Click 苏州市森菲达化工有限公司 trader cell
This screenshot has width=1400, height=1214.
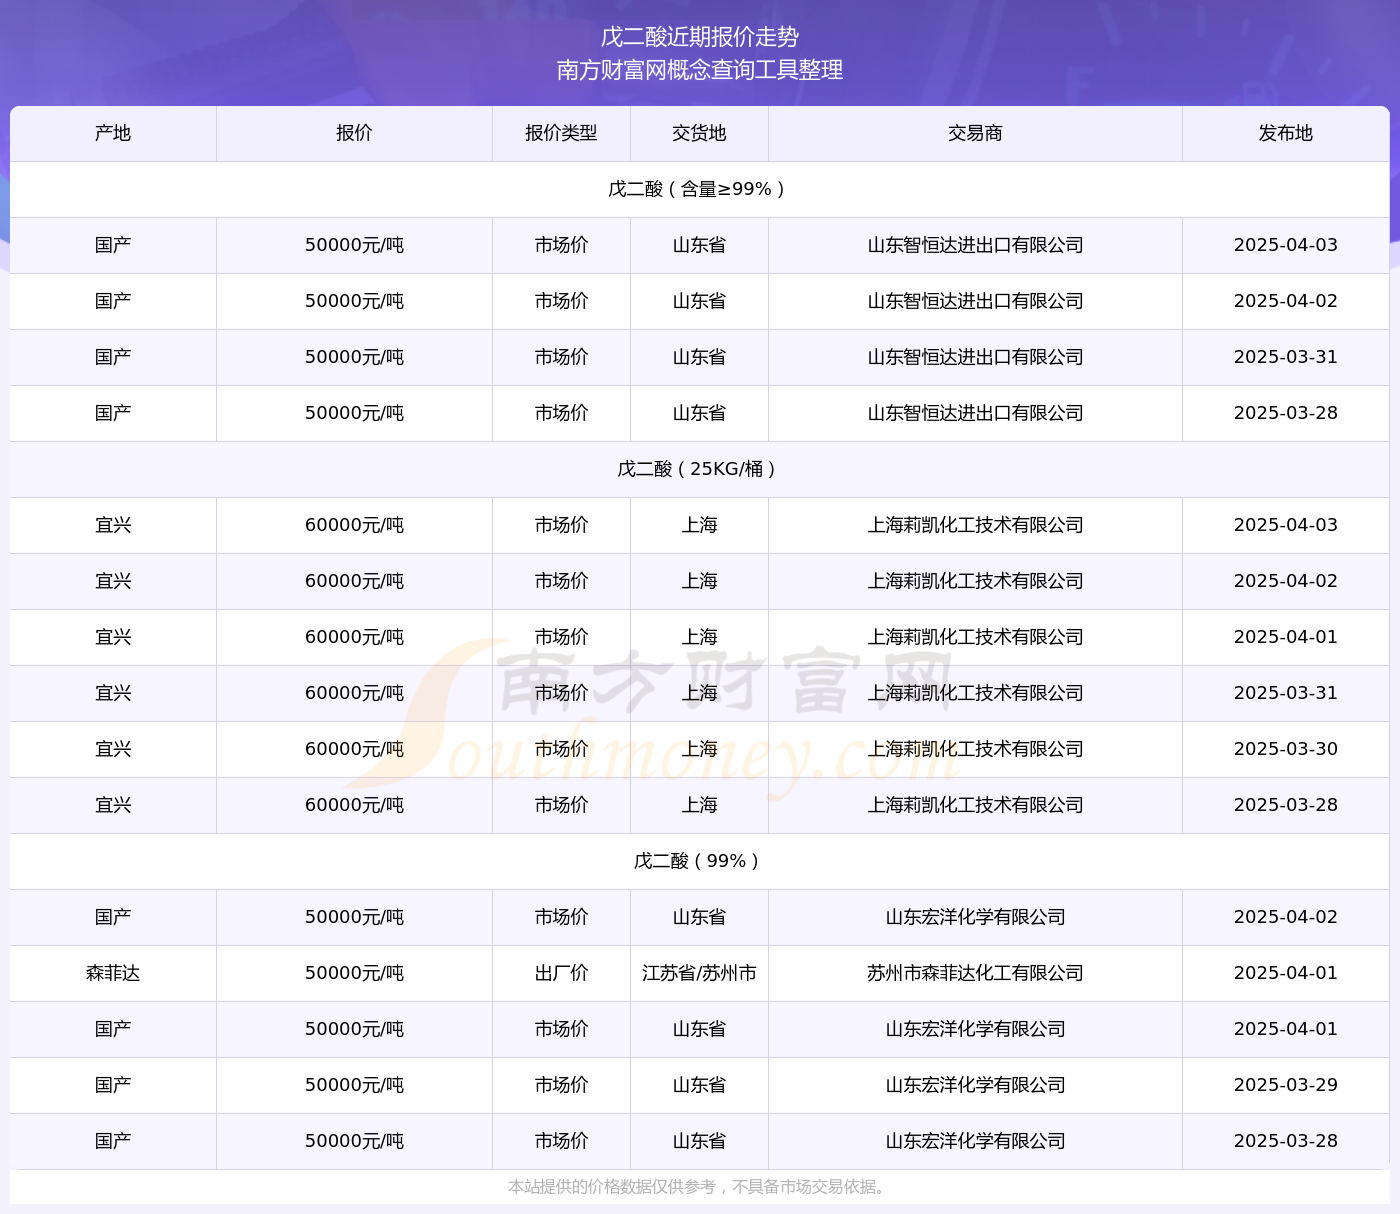(975, 973)
